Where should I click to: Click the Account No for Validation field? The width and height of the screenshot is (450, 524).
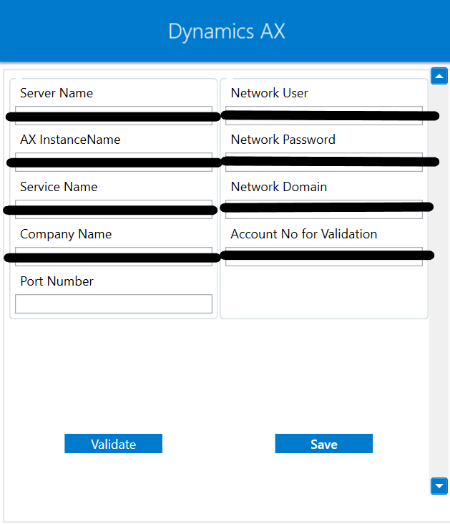[x=324, y=257]
